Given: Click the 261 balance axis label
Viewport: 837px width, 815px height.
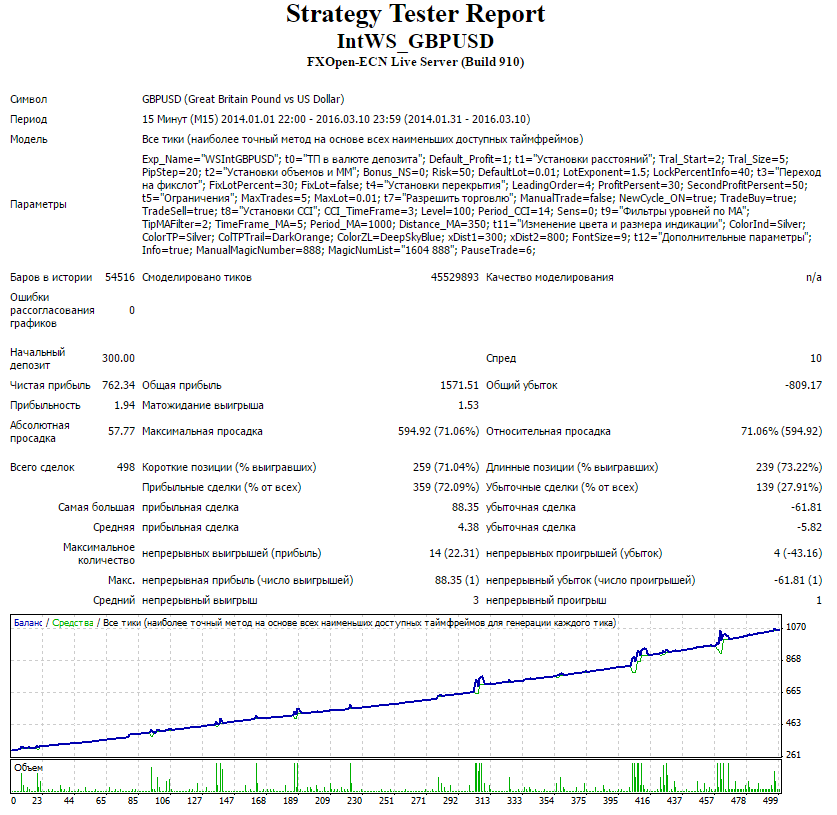Looking at the screenshot, I should (x=793, y=755).
